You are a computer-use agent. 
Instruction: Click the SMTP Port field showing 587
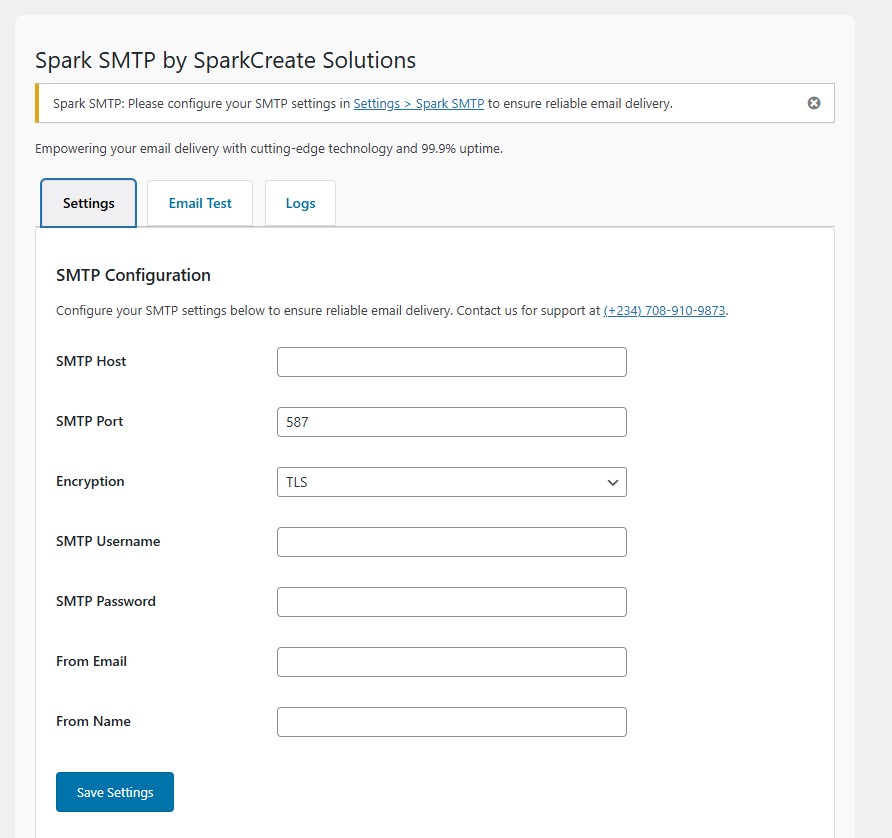451,421
